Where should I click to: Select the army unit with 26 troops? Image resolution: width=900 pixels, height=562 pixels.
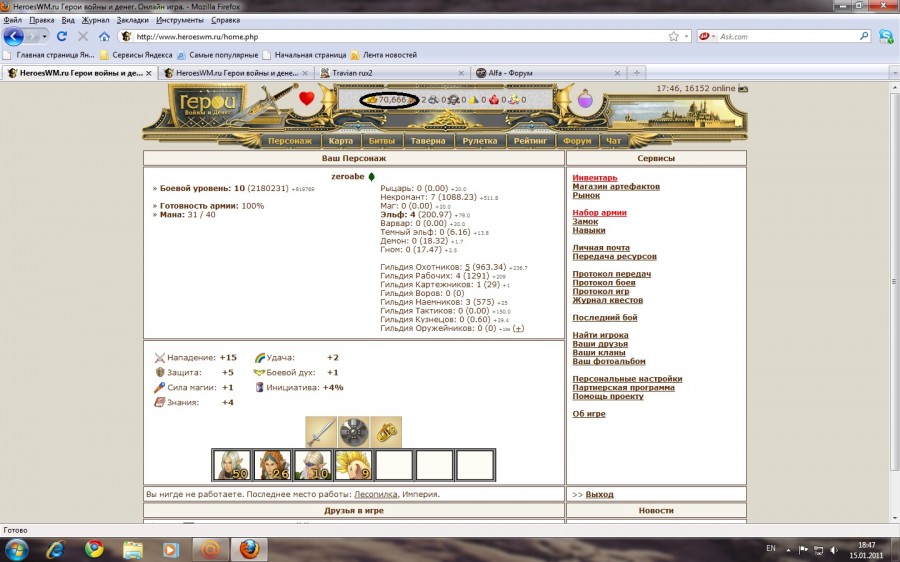tap(273, 465)
